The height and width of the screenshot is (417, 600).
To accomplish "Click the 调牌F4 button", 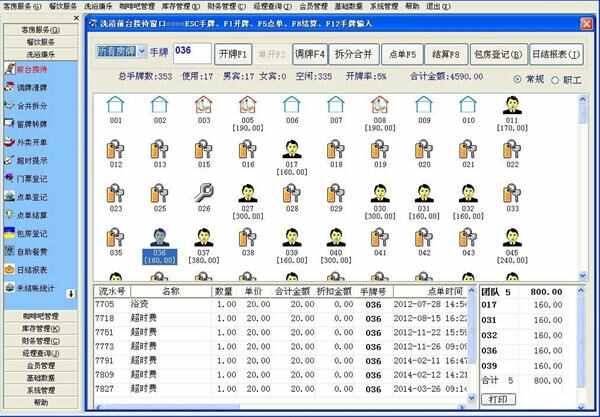I will point(310,54).
